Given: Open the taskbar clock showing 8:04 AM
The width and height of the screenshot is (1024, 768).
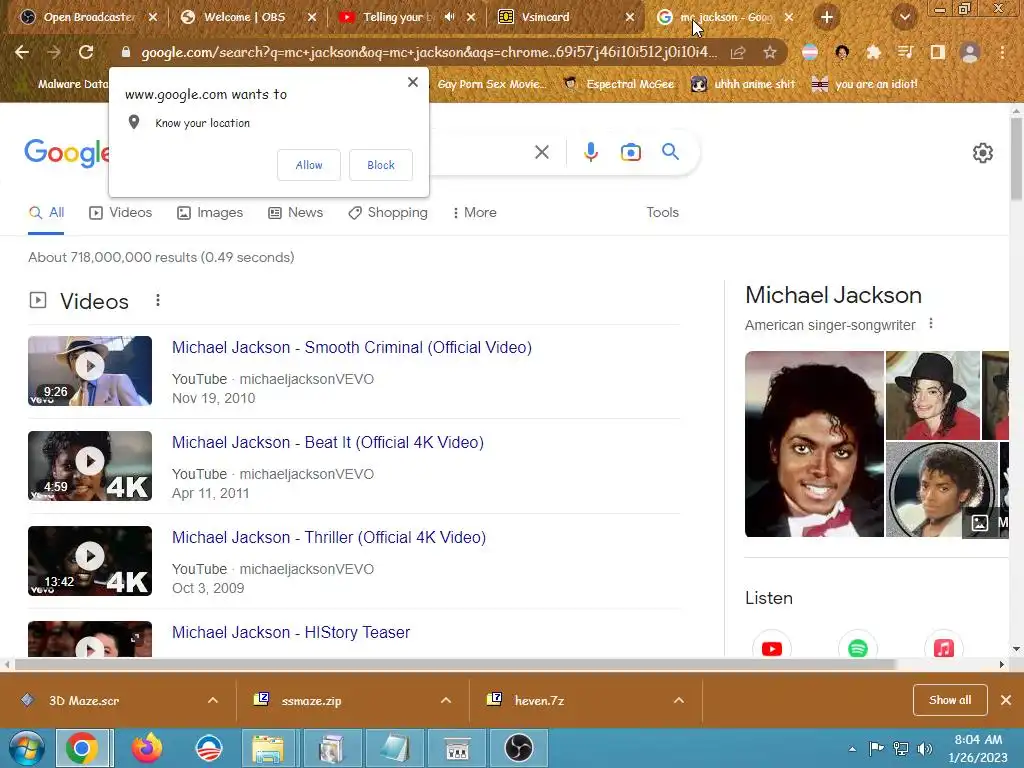Looking at the screenshot, I should 978,748.
